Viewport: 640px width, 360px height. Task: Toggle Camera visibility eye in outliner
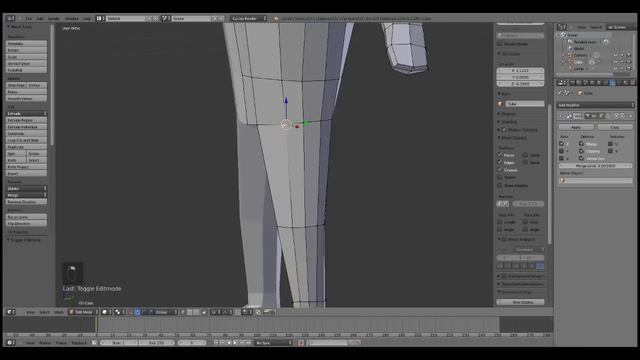[x=616, y=55]
